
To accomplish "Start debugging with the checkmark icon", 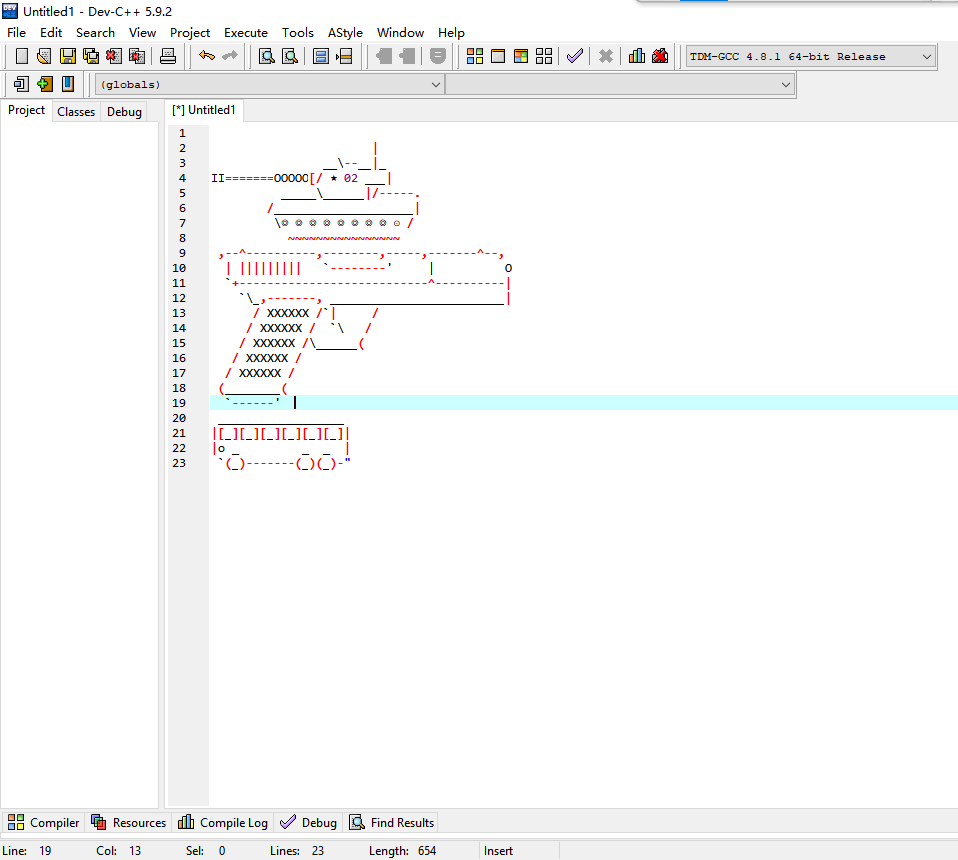I will (574, 56).
